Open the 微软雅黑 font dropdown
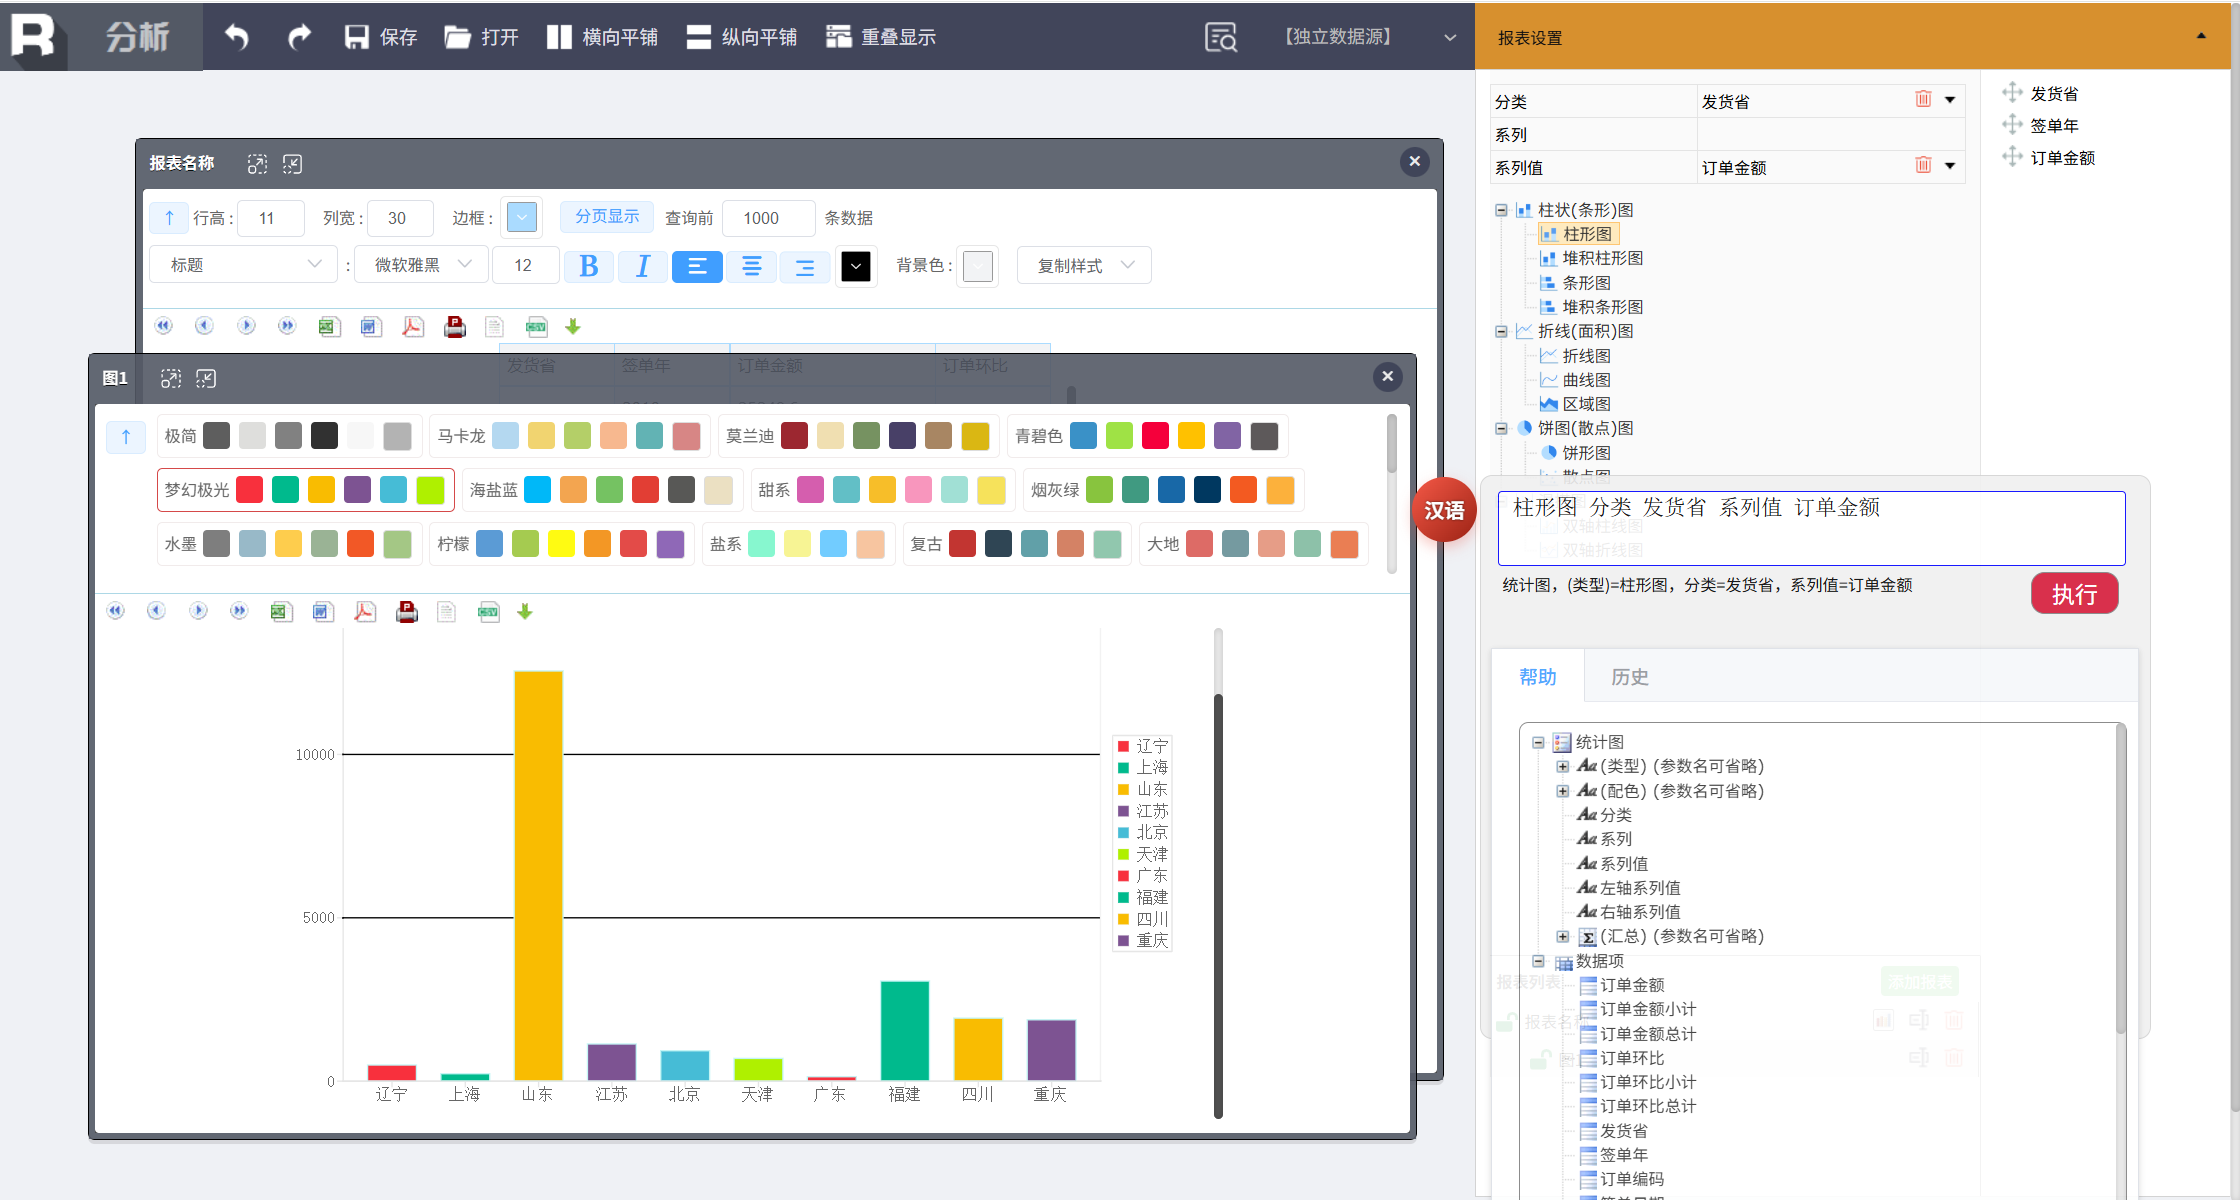Image resolution: width=2240 pixels, height=1200 pixels. (421, 265)
